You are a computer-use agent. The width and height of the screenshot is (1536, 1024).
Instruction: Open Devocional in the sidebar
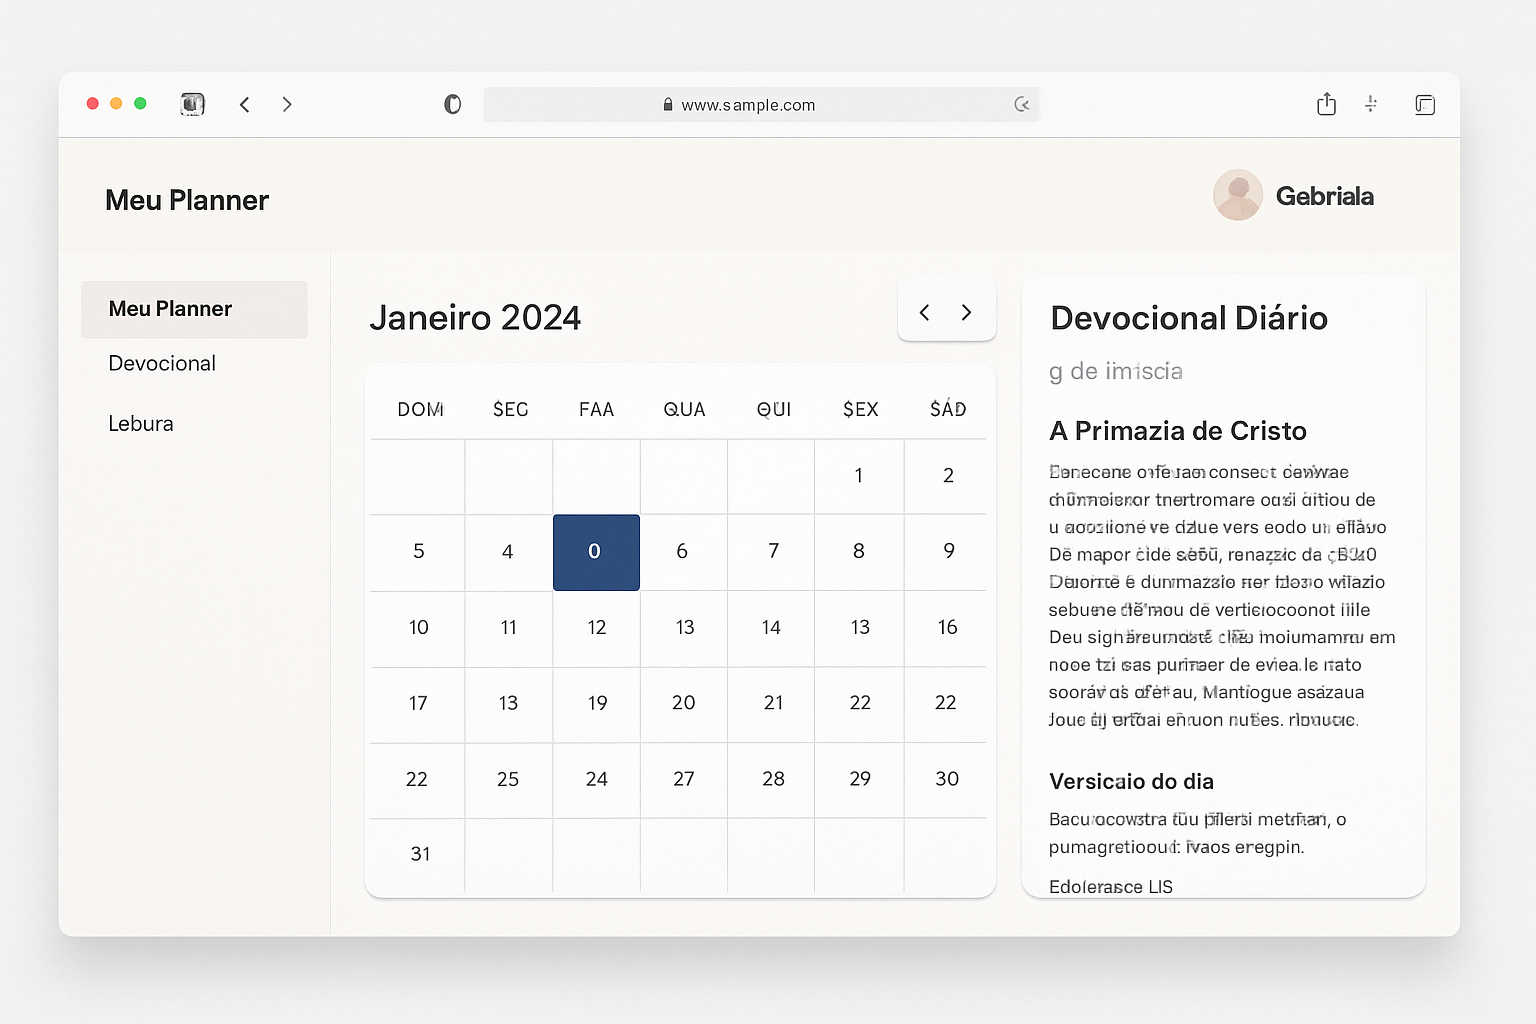click(162, 363)
